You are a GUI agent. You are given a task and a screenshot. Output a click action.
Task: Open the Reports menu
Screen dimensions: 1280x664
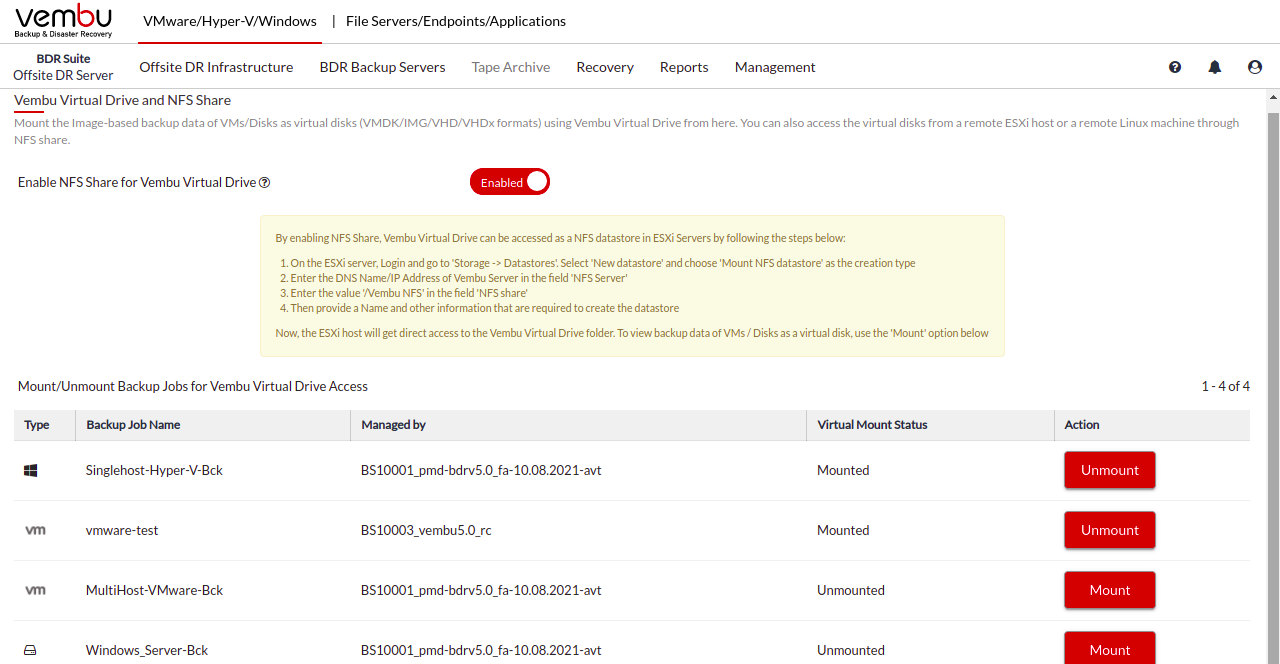pos(684,67)
